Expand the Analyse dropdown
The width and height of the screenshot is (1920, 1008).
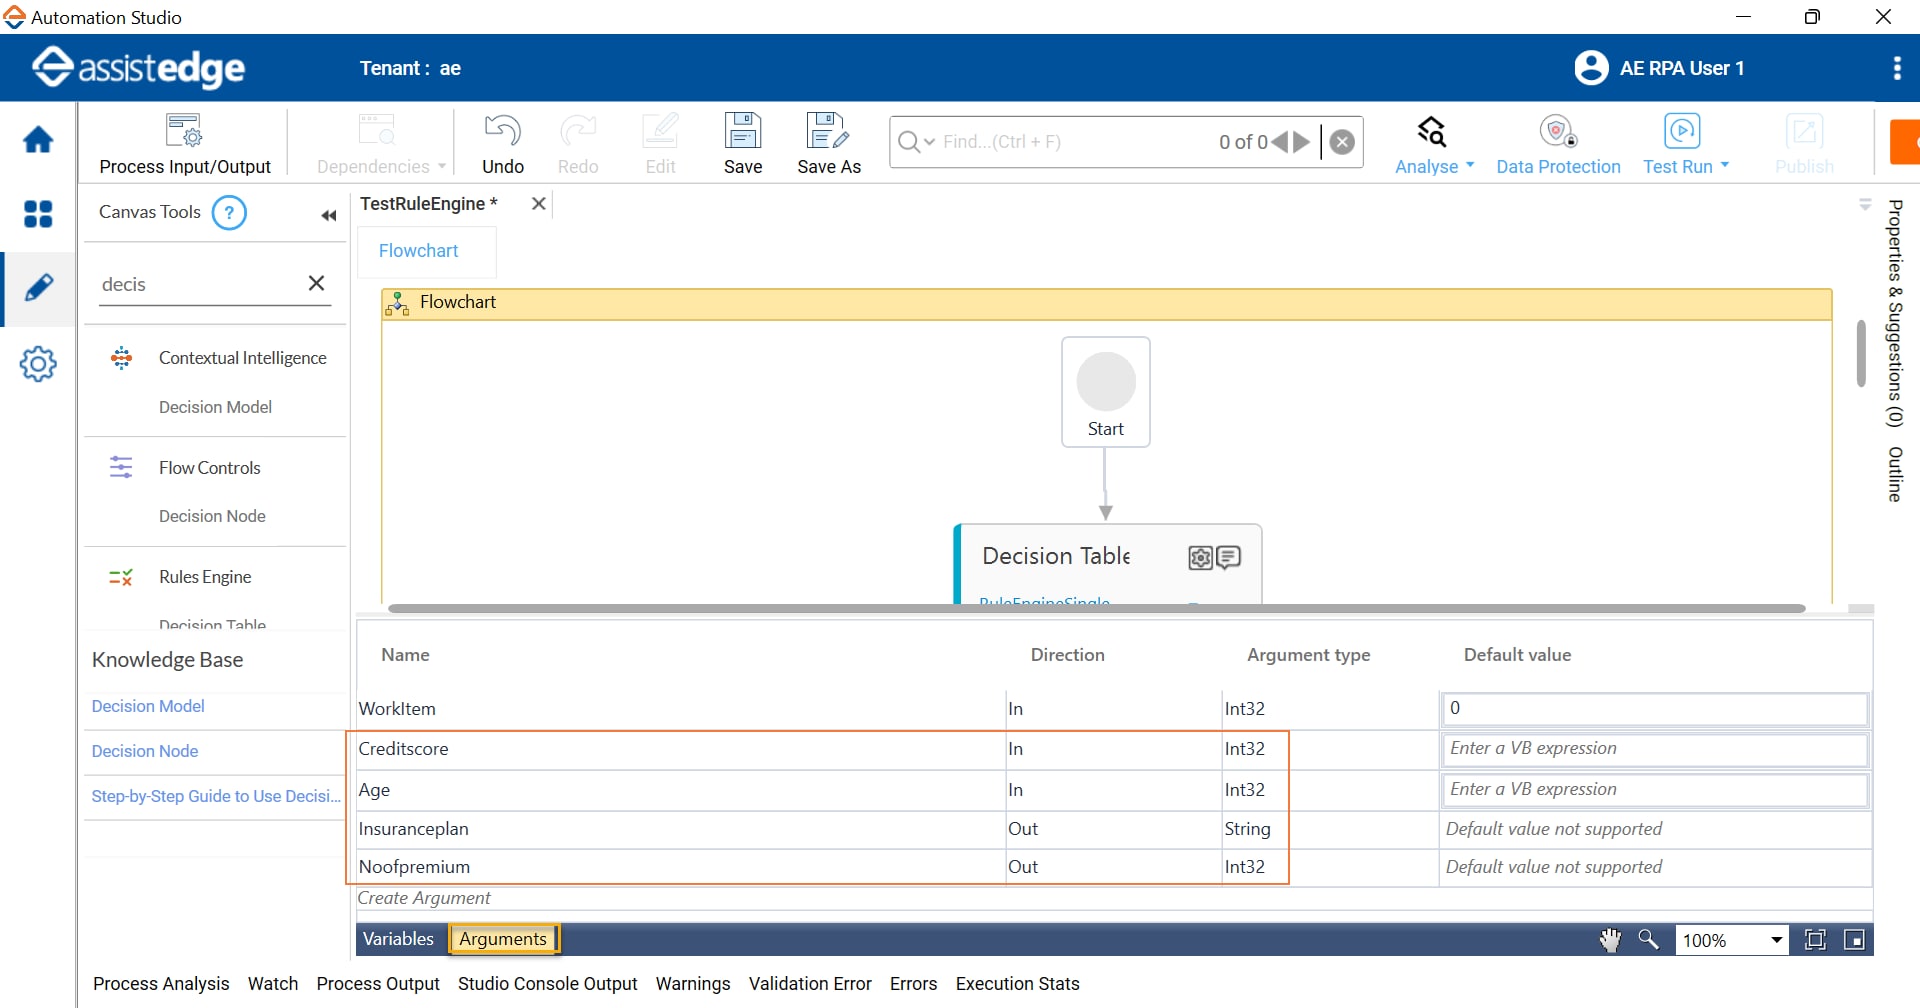pos(1469,166)
